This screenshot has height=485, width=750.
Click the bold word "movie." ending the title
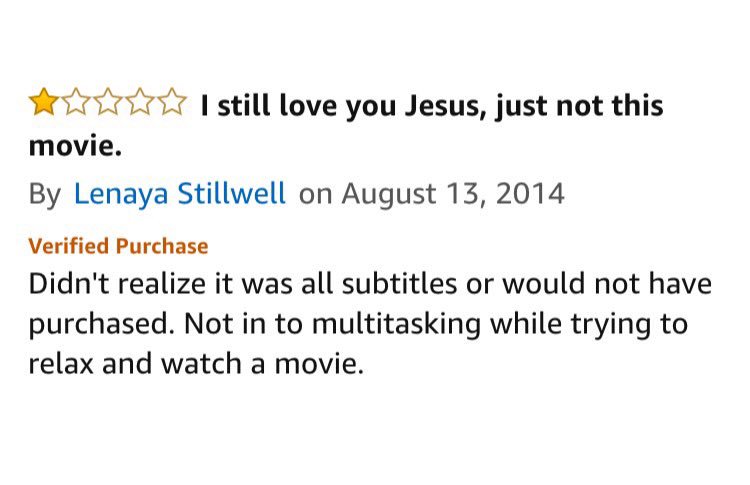(x=75, y=146)
